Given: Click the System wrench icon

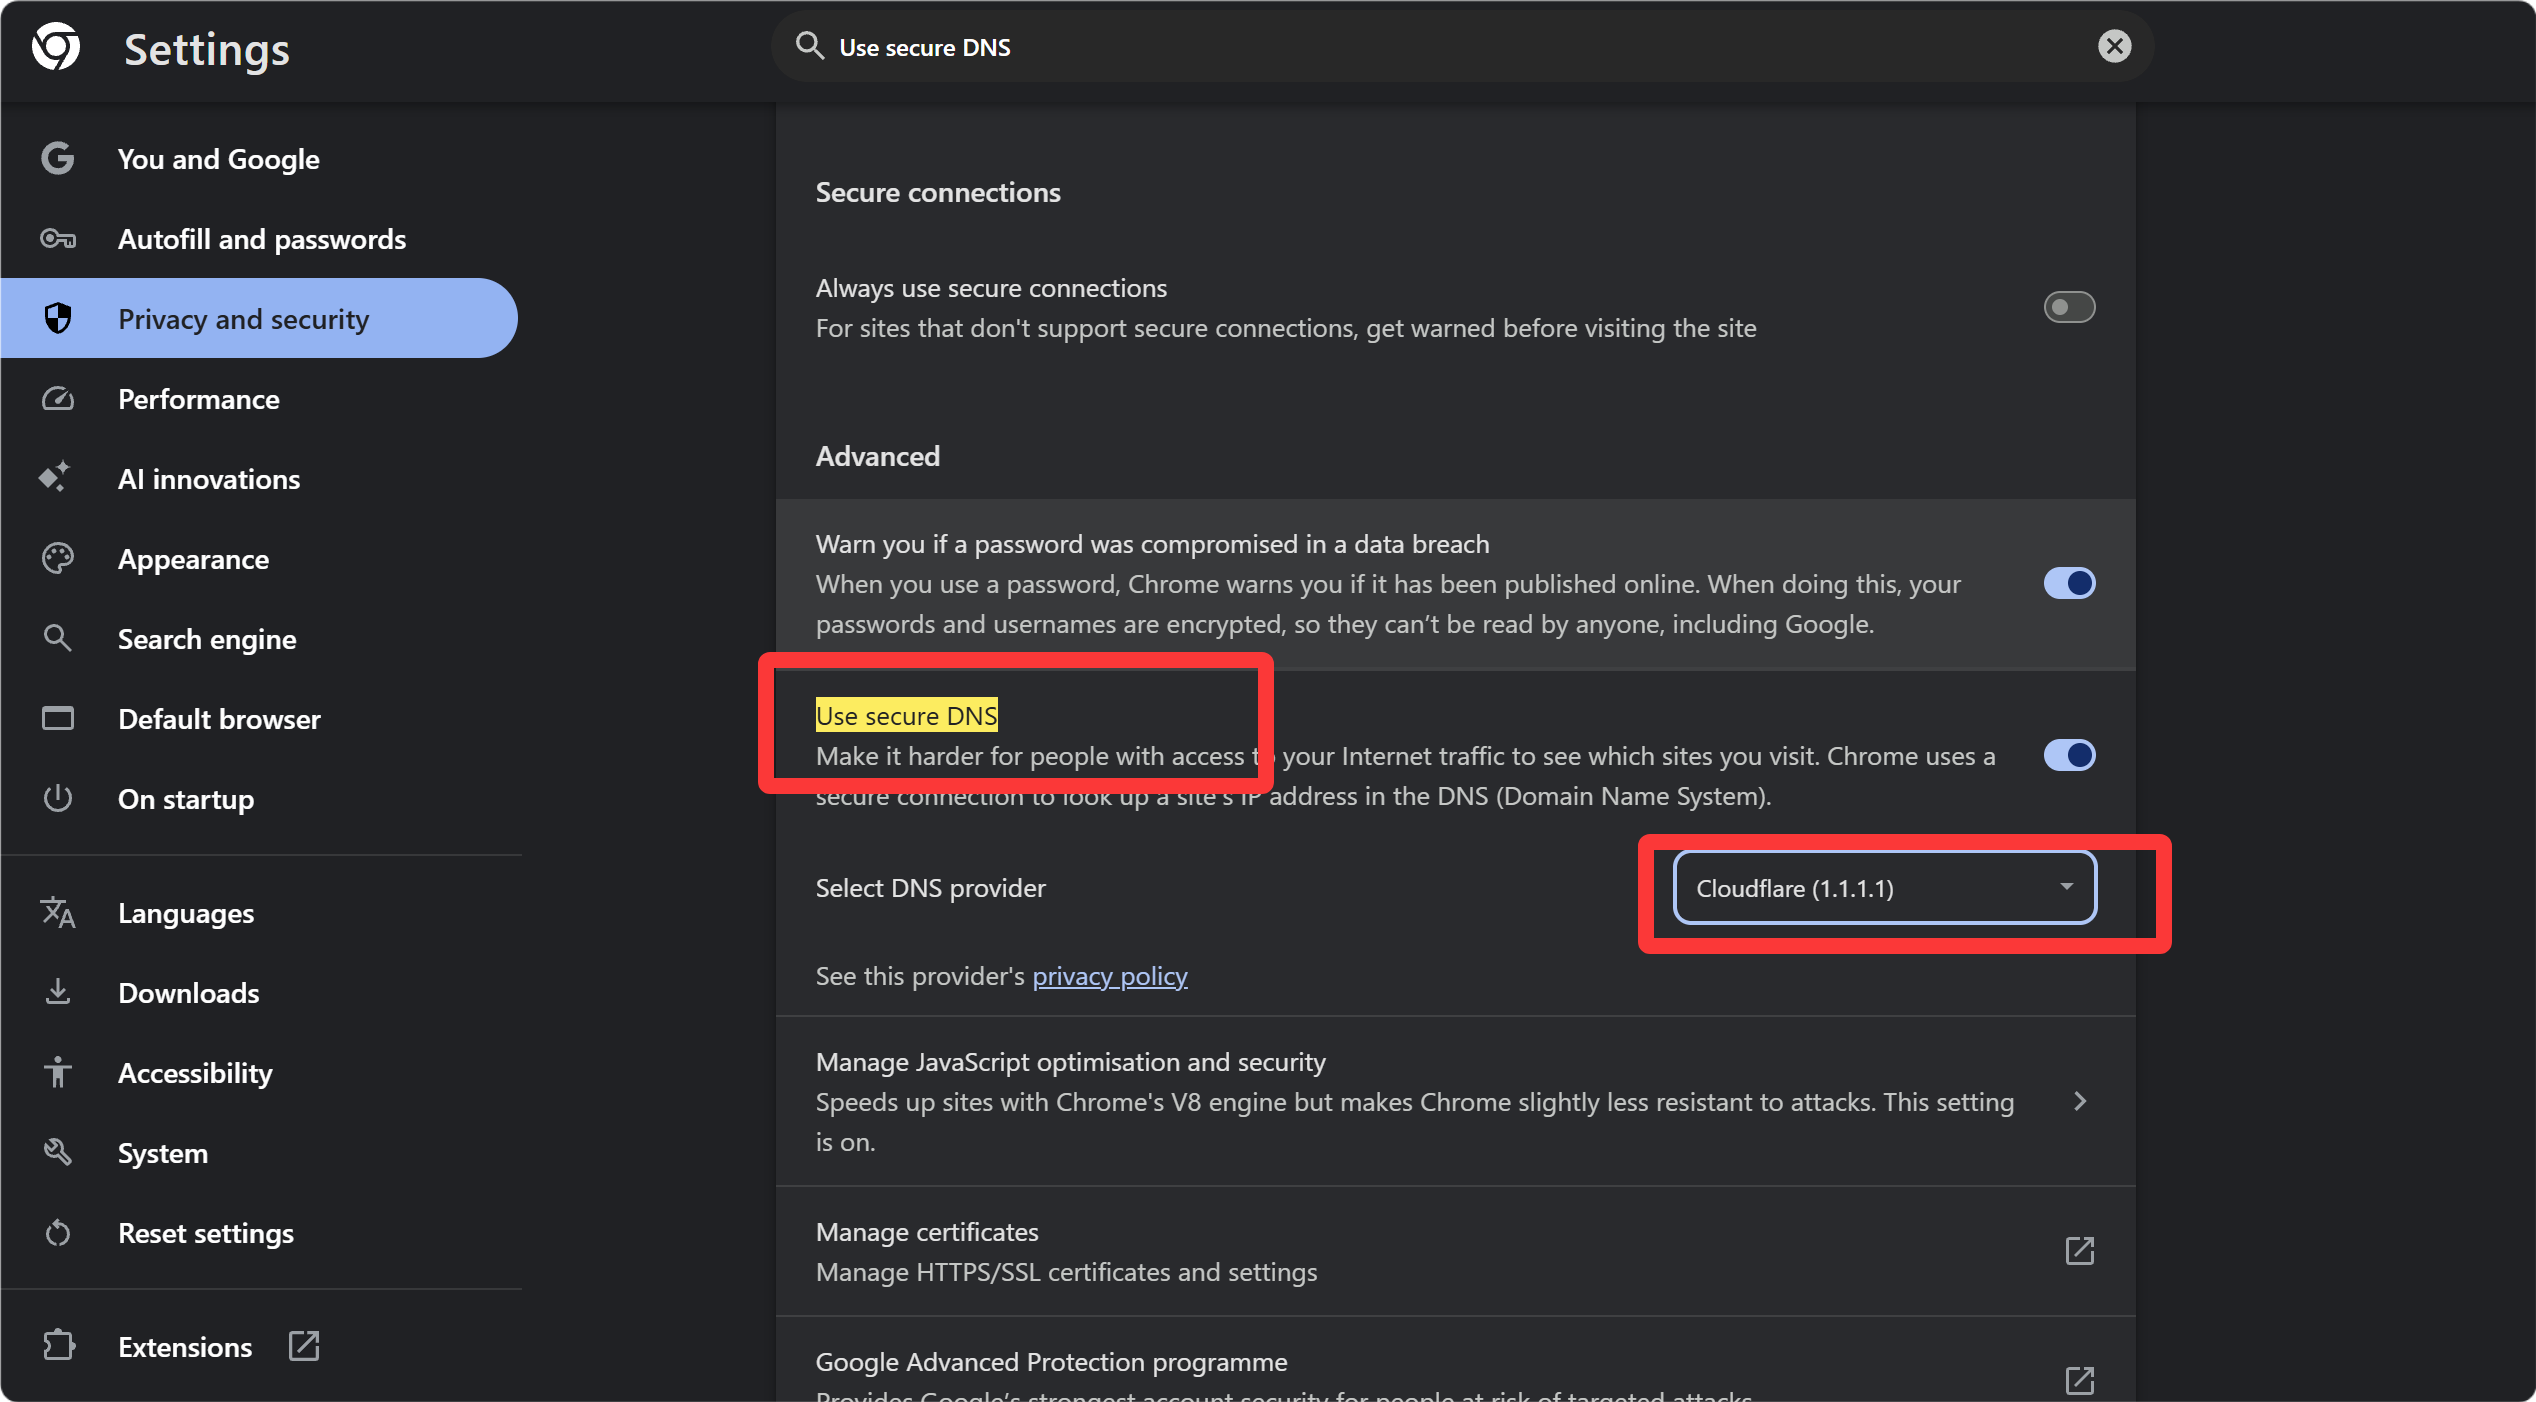Looking at the screenshot, I should pos(57,1152).
